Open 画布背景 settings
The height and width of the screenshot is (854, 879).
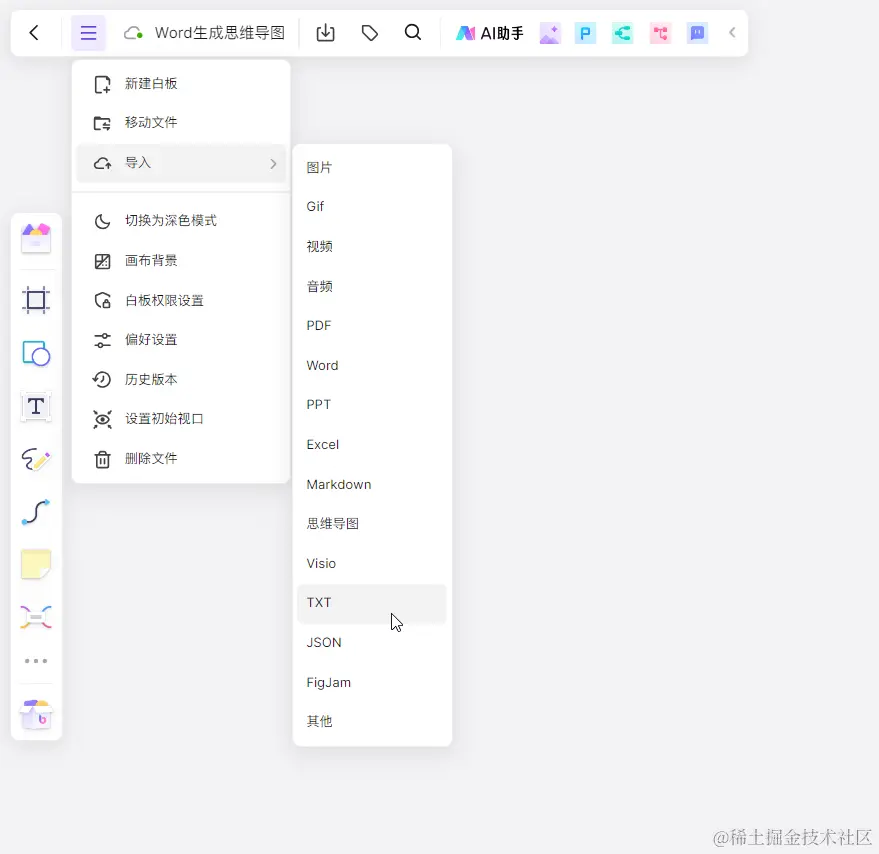(x=181, y=261)
